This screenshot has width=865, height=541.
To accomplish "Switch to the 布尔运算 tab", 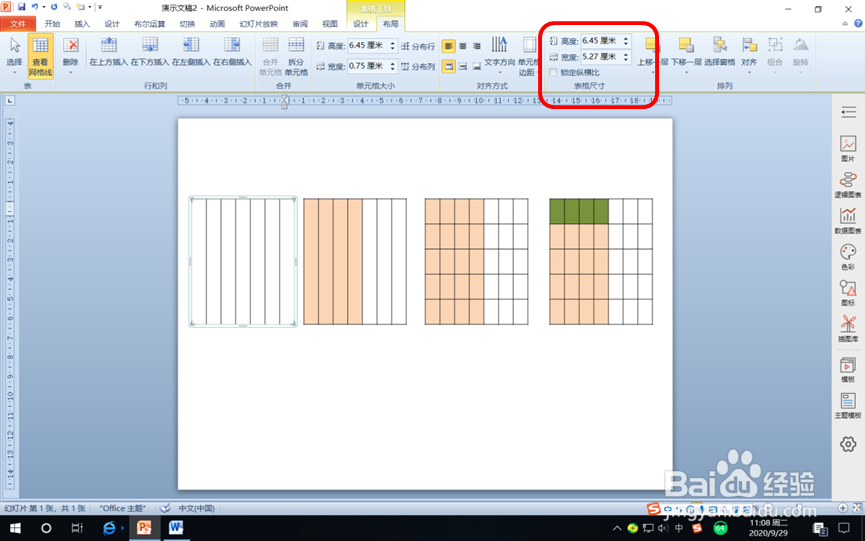I will tap(149, 24).
